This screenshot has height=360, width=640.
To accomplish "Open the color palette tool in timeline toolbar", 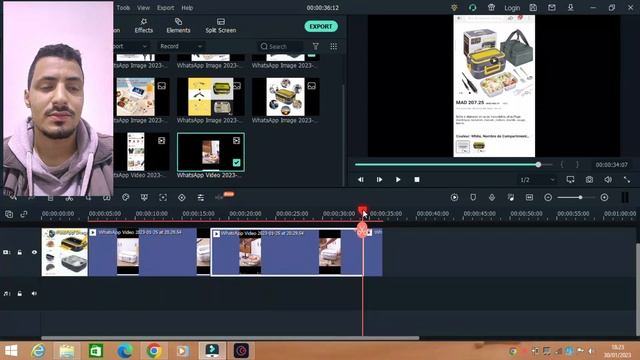I will [126, 198].
